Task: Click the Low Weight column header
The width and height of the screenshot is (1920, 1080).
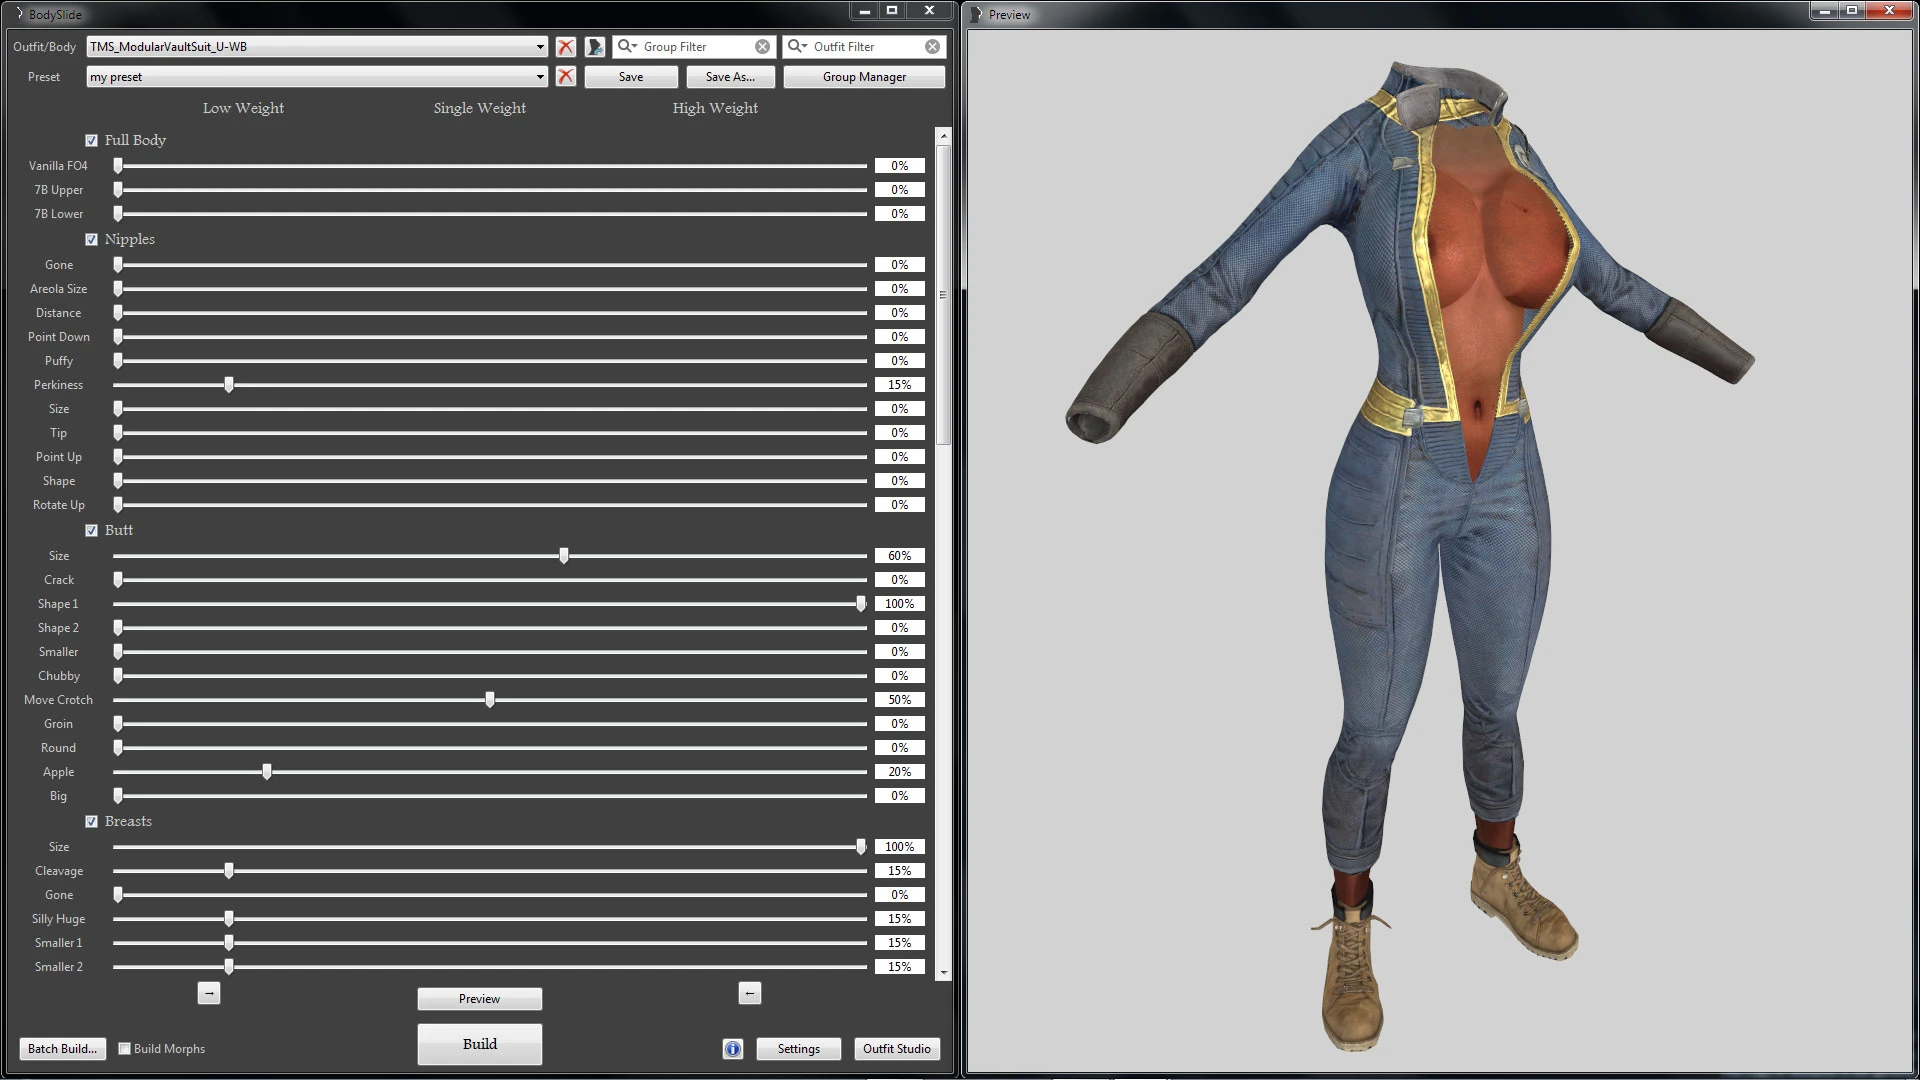Action: coord(243,108)
